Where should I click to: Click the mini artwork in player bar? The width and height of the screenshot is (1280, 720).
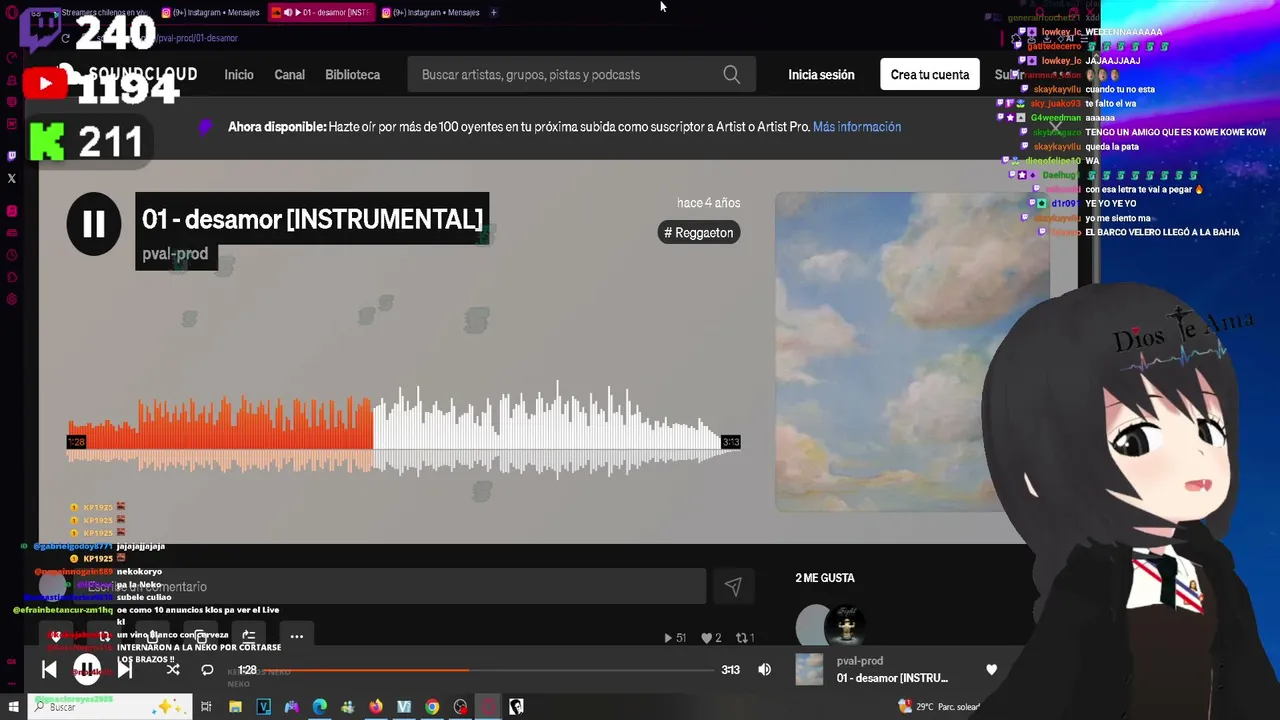(x=809, y=670)
